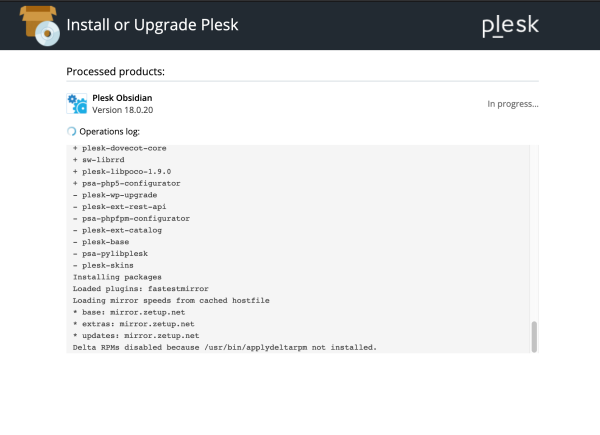Click the plesk-dovecot-core log line
The width and height of the screenshot is (600, 435).
(120, 148)
